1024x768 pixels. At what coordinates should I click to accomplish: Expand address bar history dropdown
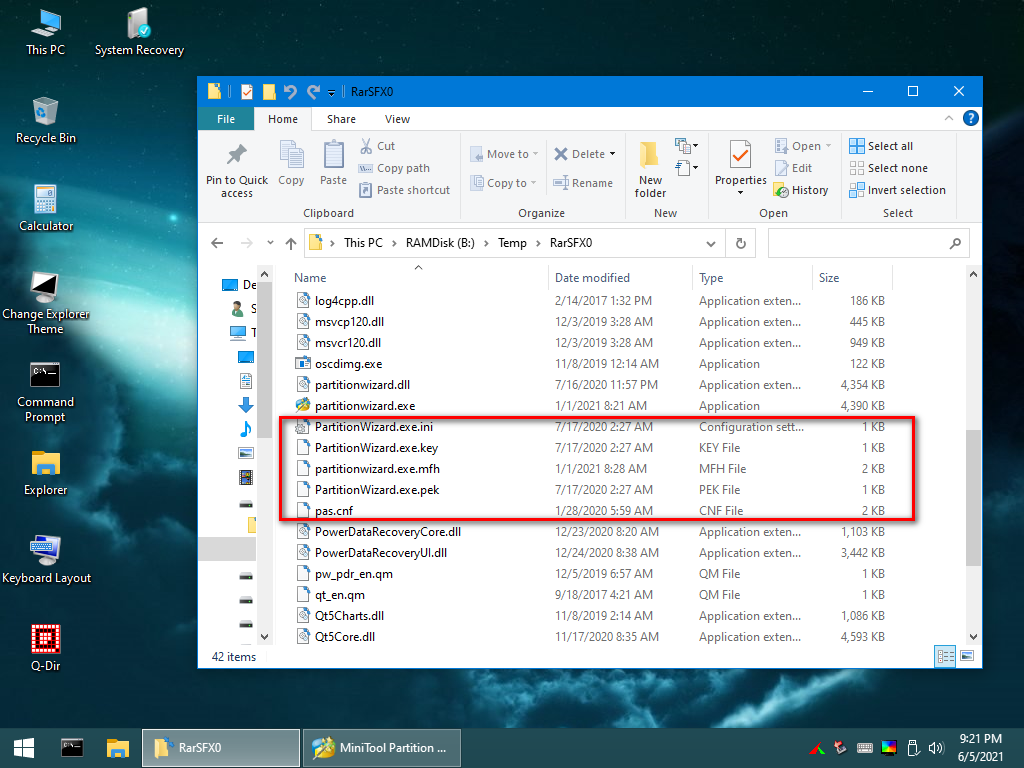point(711,243)
